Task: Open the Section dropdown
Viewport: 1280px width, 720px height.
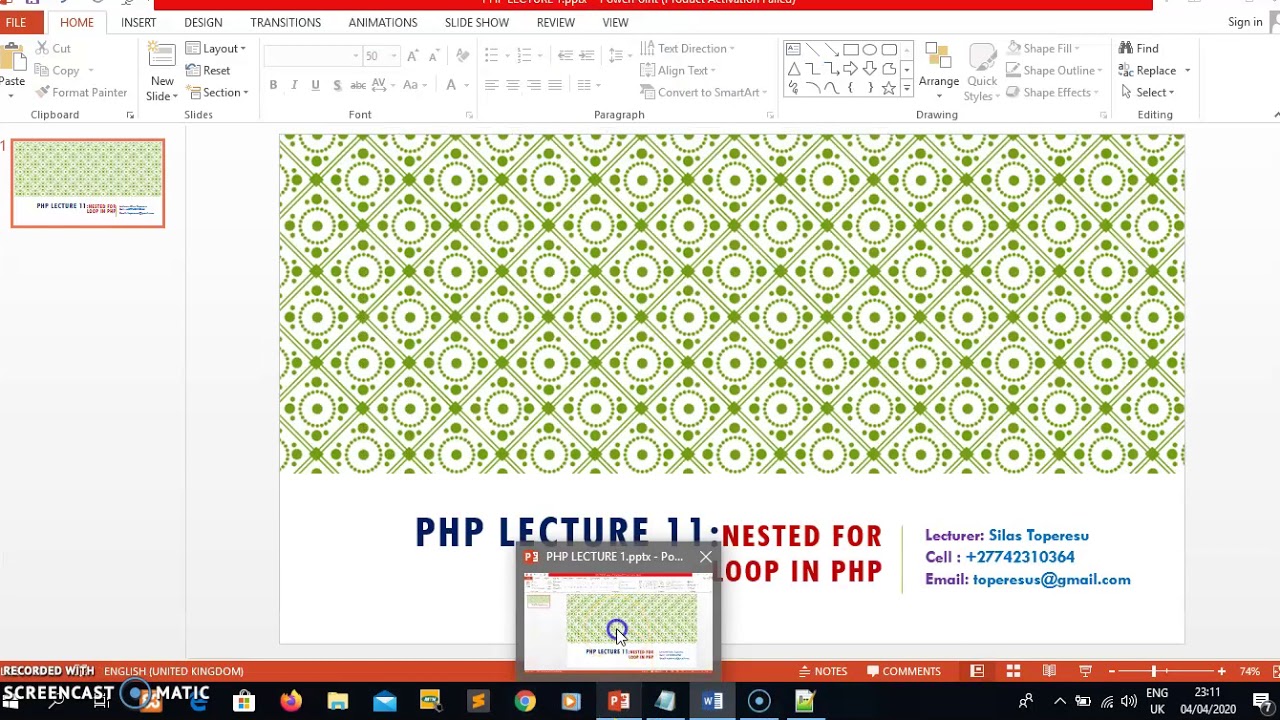Action: click(217, 92)
